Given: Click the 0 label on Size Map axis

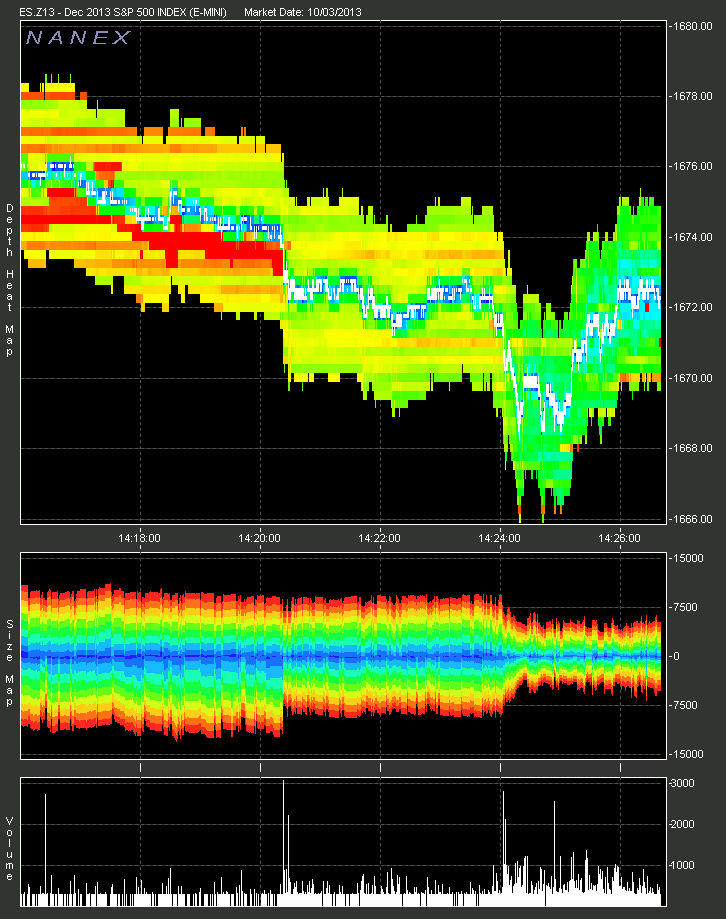Looking at the screenshot, I should tap(677, 656).
